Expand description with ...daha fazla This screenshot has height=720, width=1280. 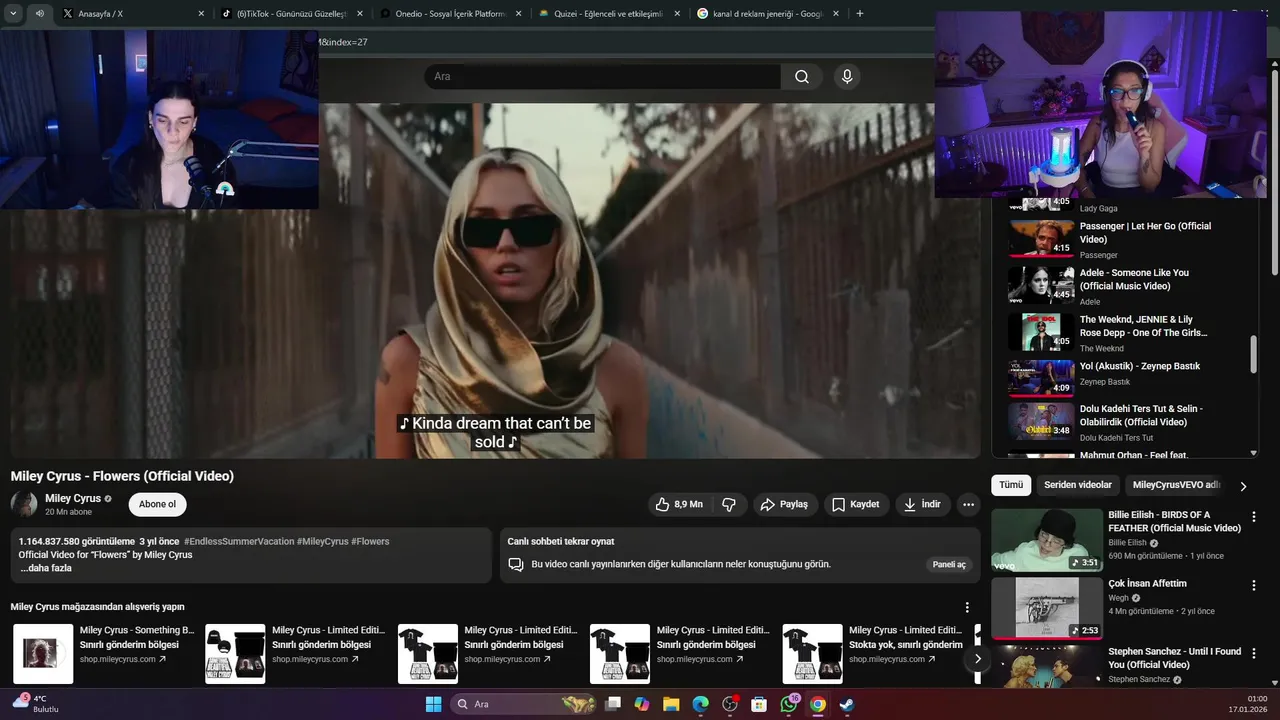46,568
